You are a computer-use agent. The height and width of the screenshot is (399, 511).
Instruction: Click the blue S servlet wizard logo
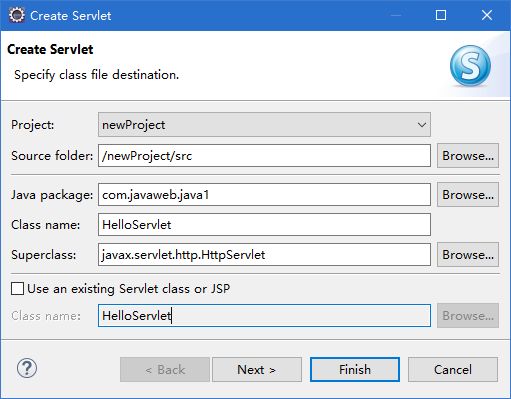pos(470,66)
